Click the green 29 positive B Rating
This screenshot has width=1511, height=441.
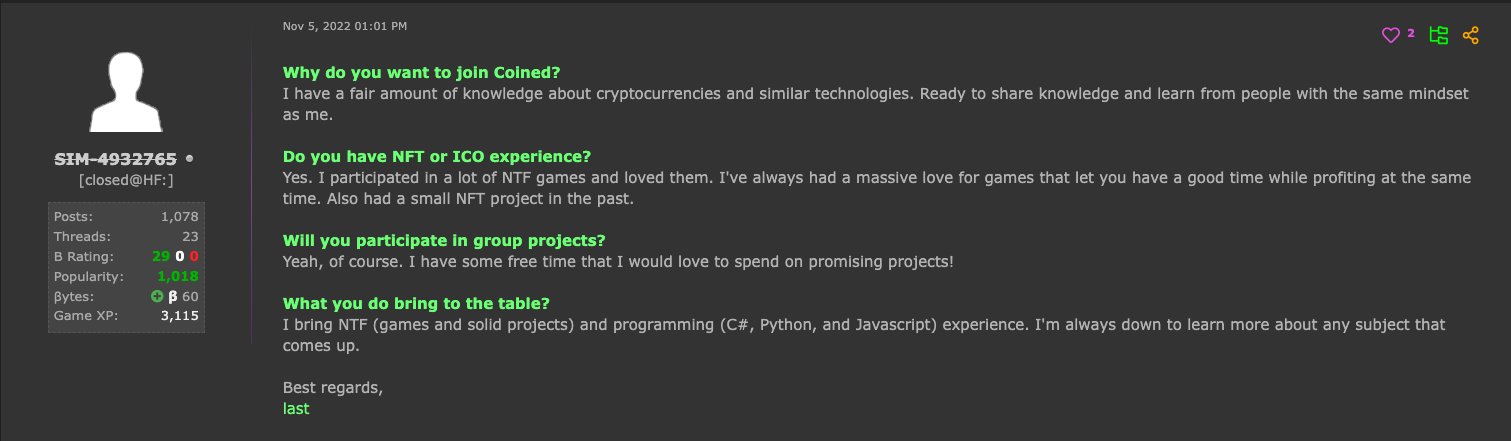(161, 256)
